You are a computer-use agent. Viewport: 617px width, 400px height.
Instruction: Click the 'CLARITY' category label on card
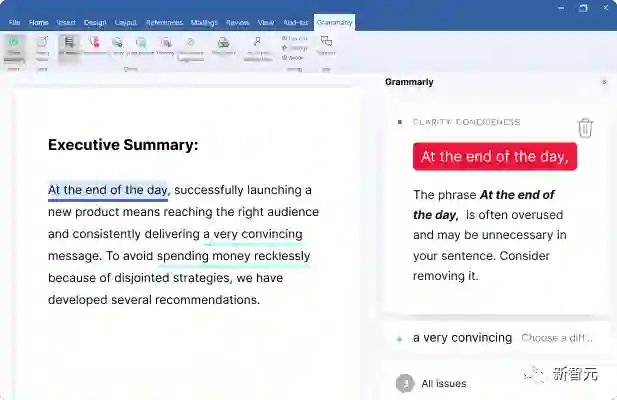point(432,122)
